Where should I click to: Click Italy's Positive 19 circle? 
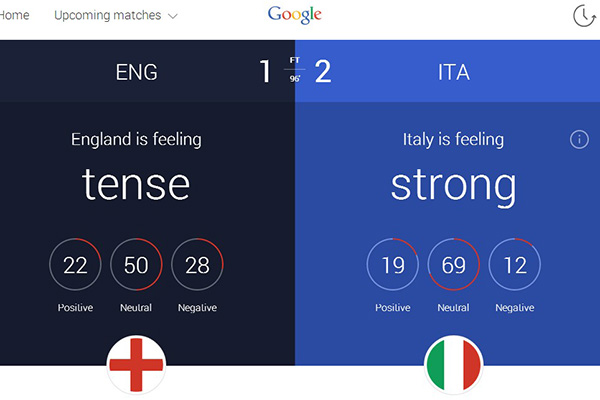click(393, 265)
